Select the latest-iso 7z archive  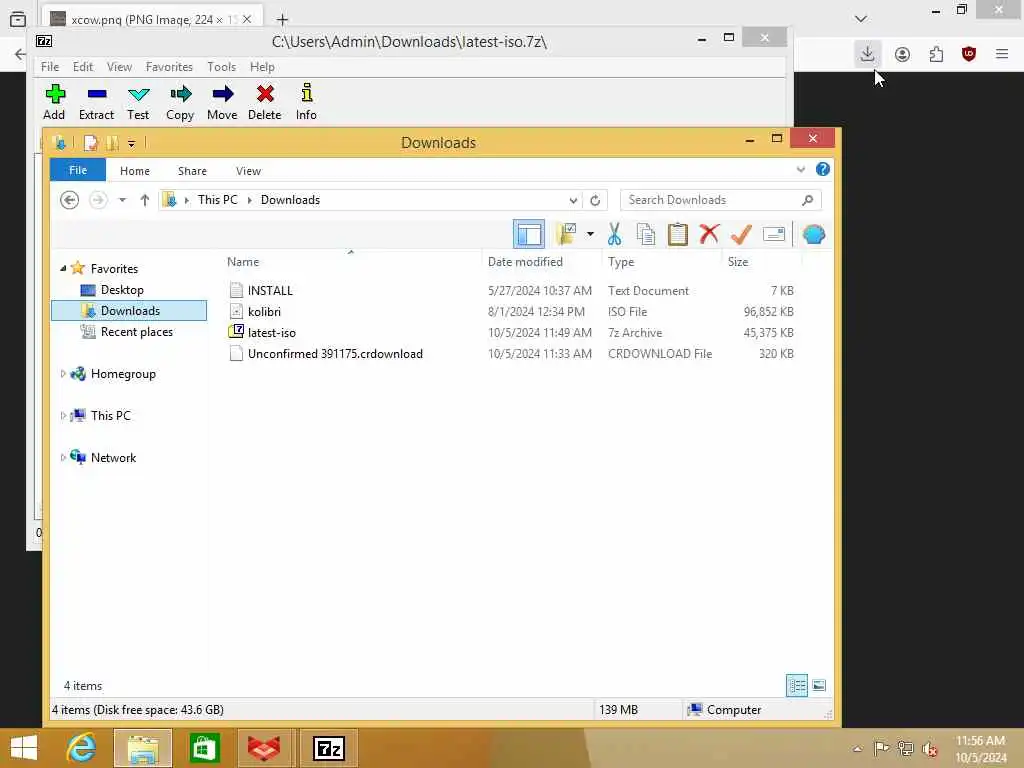pos(272,332)
